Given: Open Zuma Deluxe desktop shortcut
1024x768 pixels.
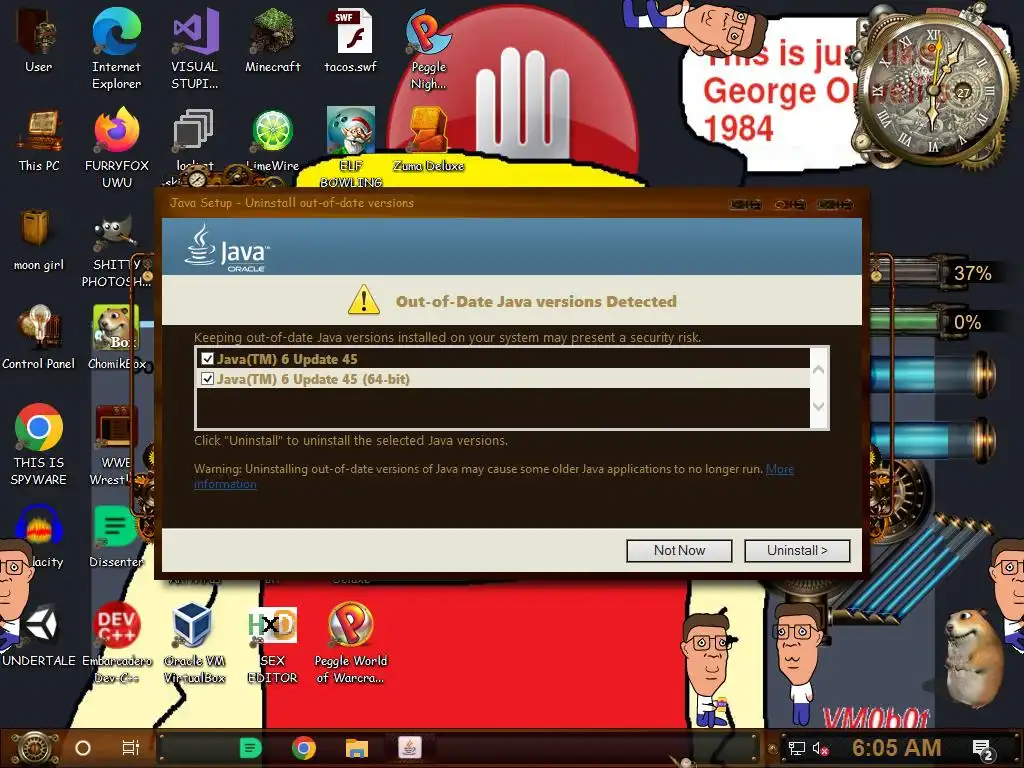Looking at the screenshot, I should click(428, 140).
